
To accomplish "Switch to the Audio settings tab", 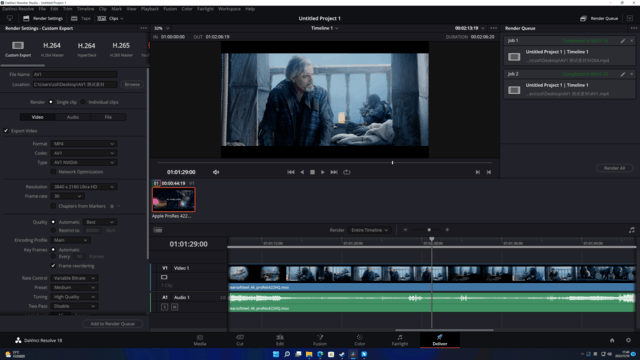I will pos(73,117).
